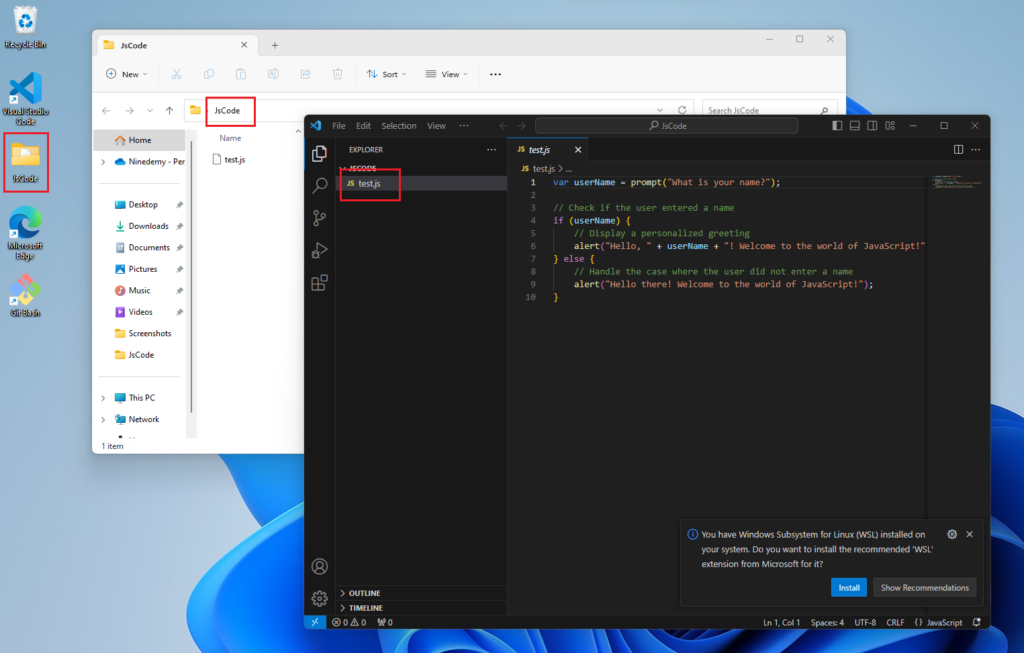Click the Search JsCode field in File Explorer
The image size is (1024, 653).
pos(769,110)
